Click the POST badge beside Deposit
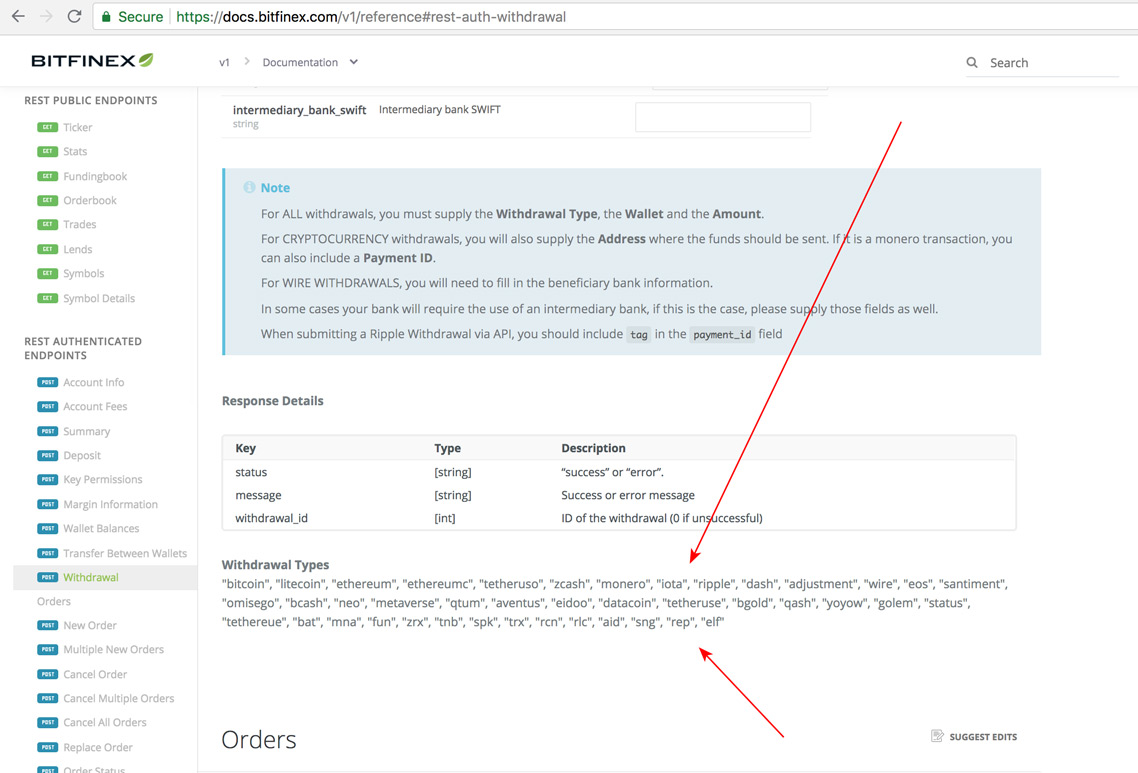This screenshot has width=1138, height=773. pyautogui.click(x=47, y=455)
